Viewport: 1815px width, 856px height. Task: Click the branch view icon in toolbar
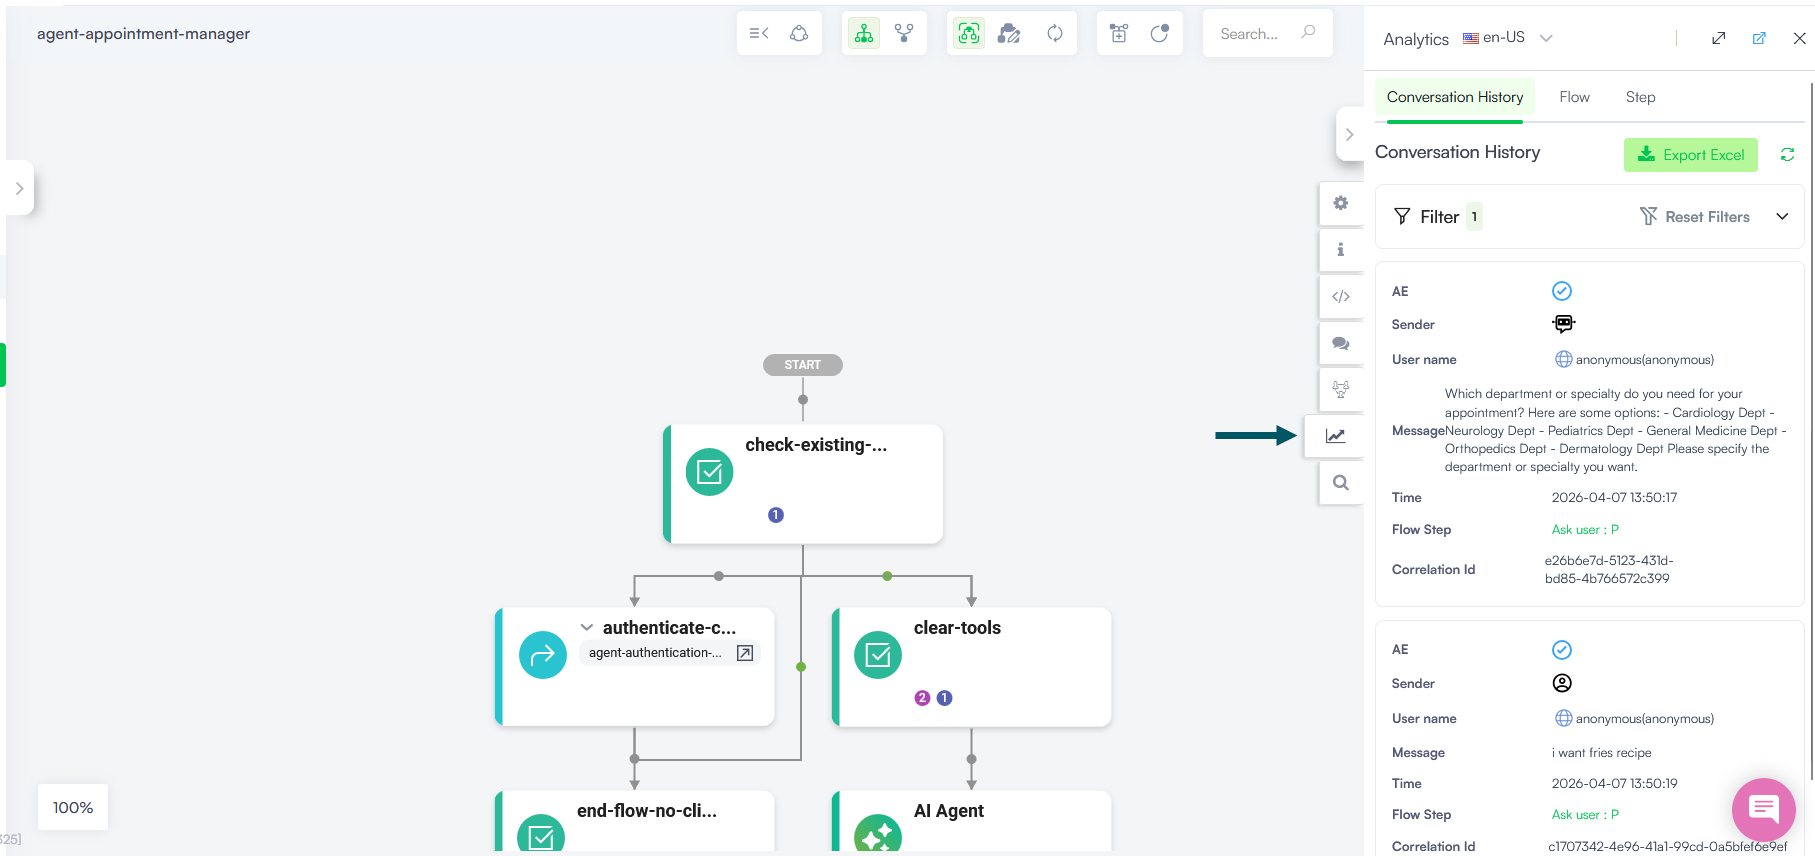904,34
